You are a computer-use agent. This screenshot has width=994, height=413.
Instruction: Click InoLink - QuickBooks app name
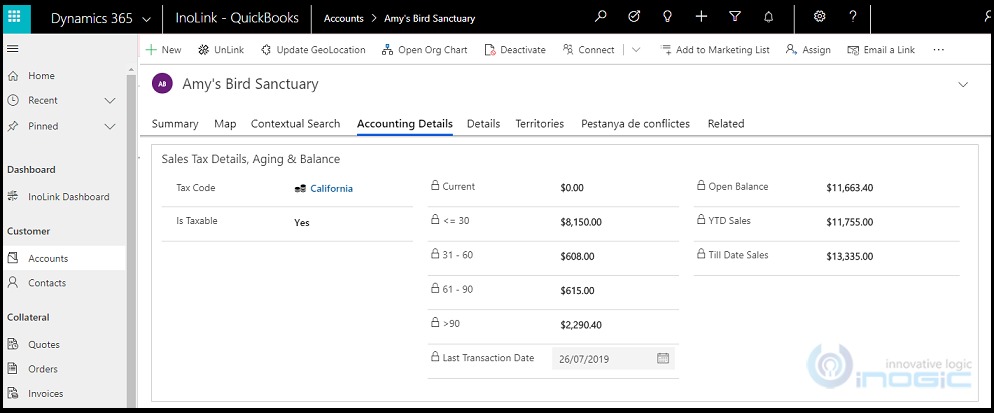coord(237,18)
